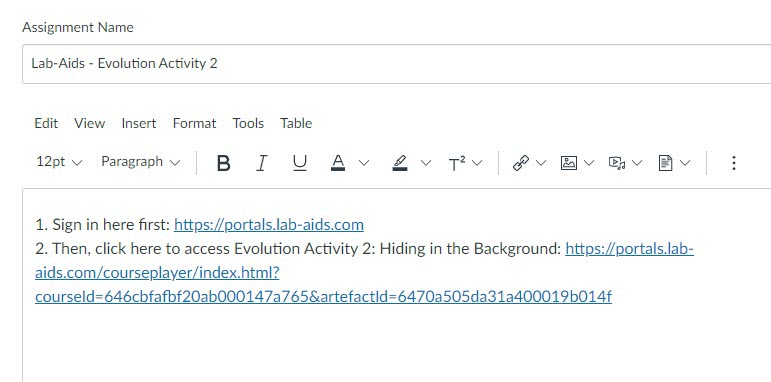771x382 pixels.
Task: Apply background highlight color with the marker icon
Action: click(400, 163)
